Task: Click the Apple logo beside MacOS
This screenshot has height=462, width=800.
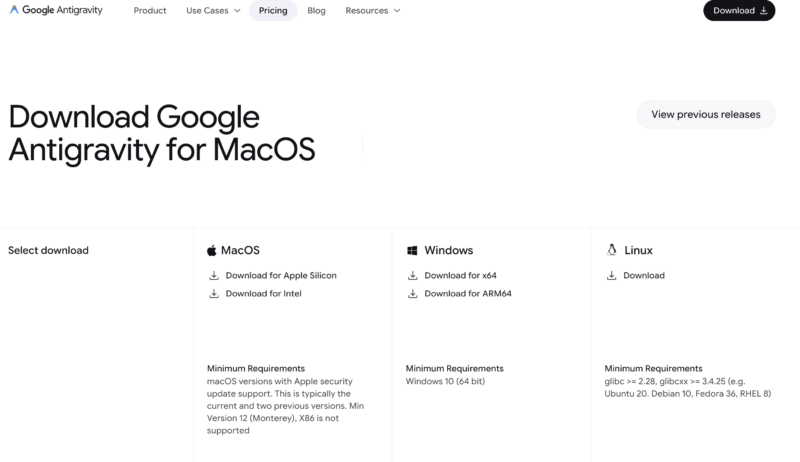Action: point(212,250)
